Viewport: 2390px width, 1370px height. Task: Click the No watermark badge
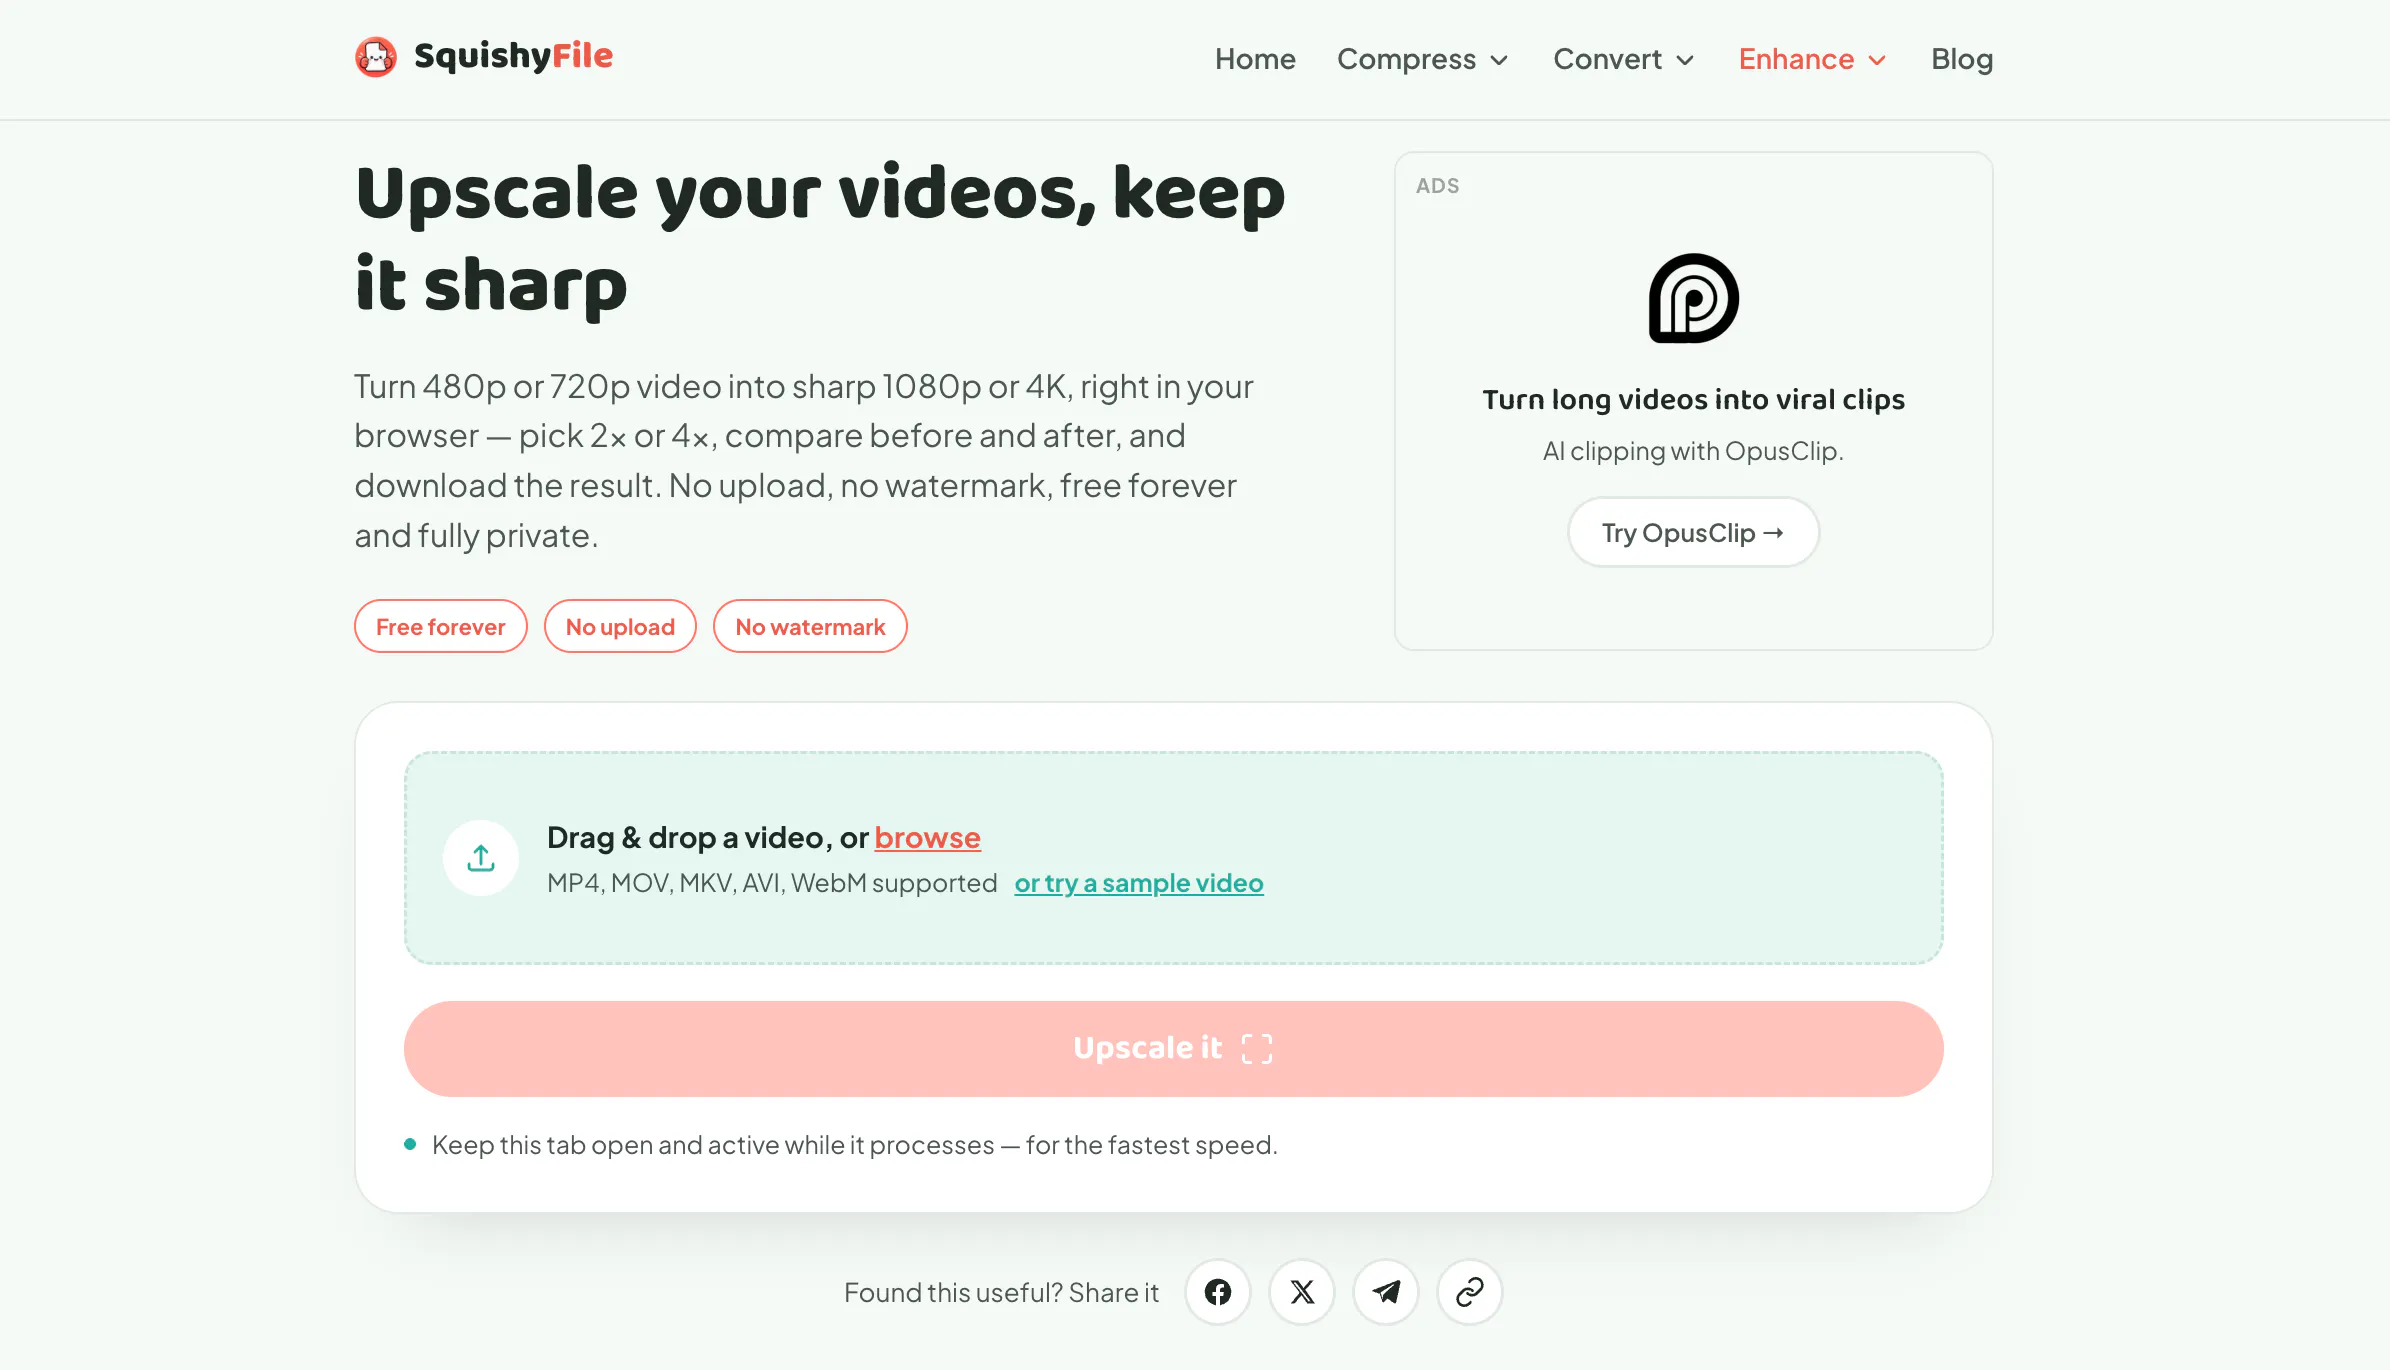(810, 627)
